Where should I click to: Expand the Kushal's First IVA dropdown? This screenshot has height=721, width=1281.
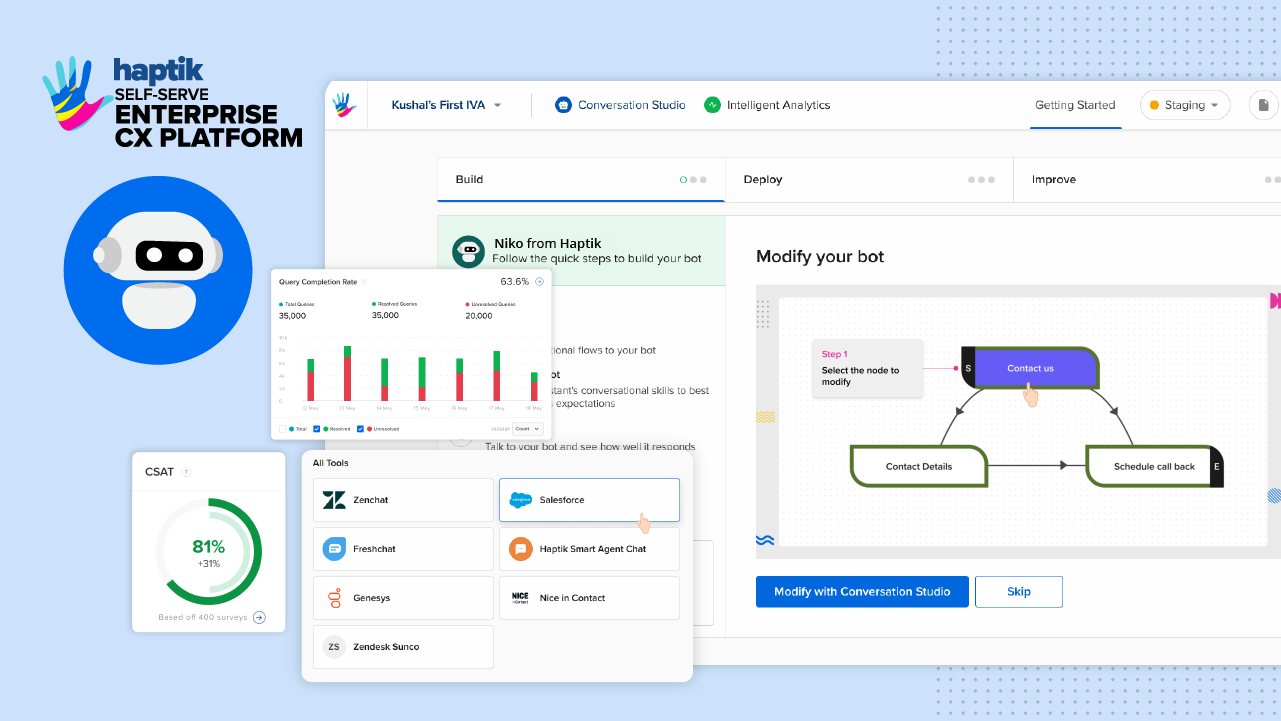(447, 105)
